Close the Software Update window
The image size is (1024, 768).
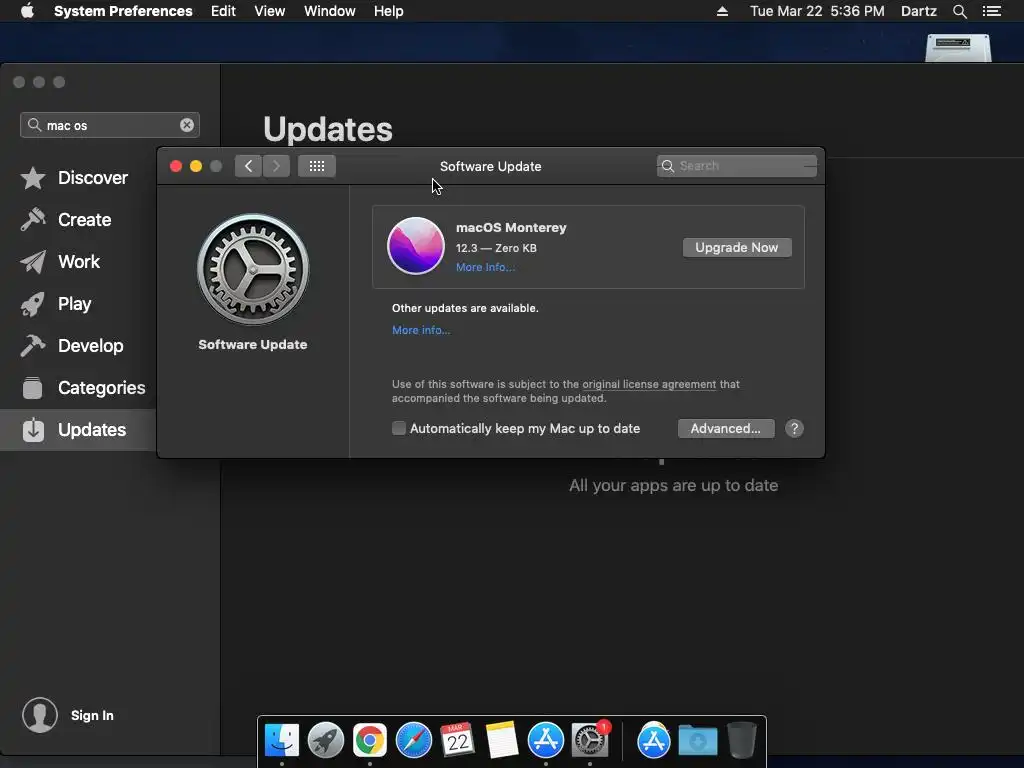[176, 166]
